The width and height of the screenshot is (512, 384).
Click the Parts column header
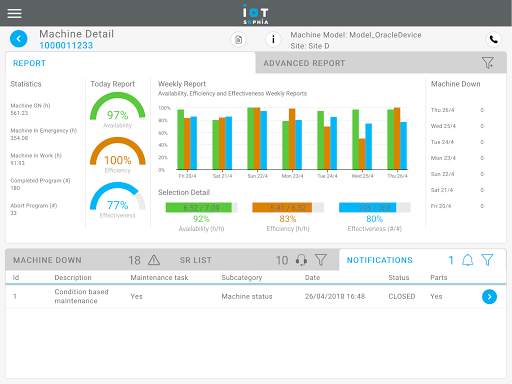click(x=439, y=277)
